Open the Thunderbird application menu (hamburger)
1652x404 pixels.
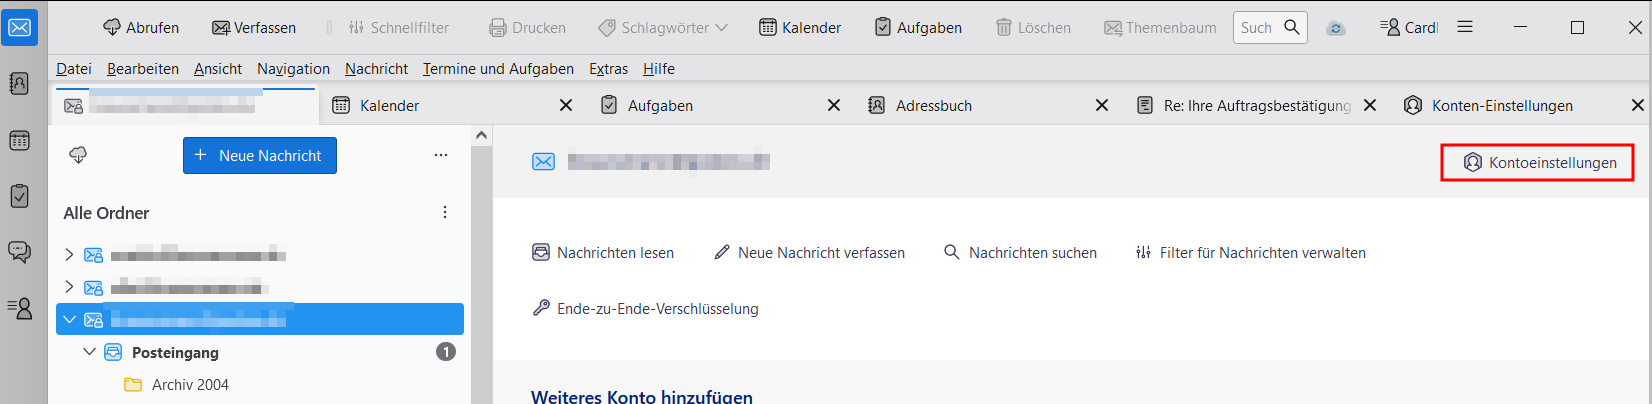coord(1465,27)
